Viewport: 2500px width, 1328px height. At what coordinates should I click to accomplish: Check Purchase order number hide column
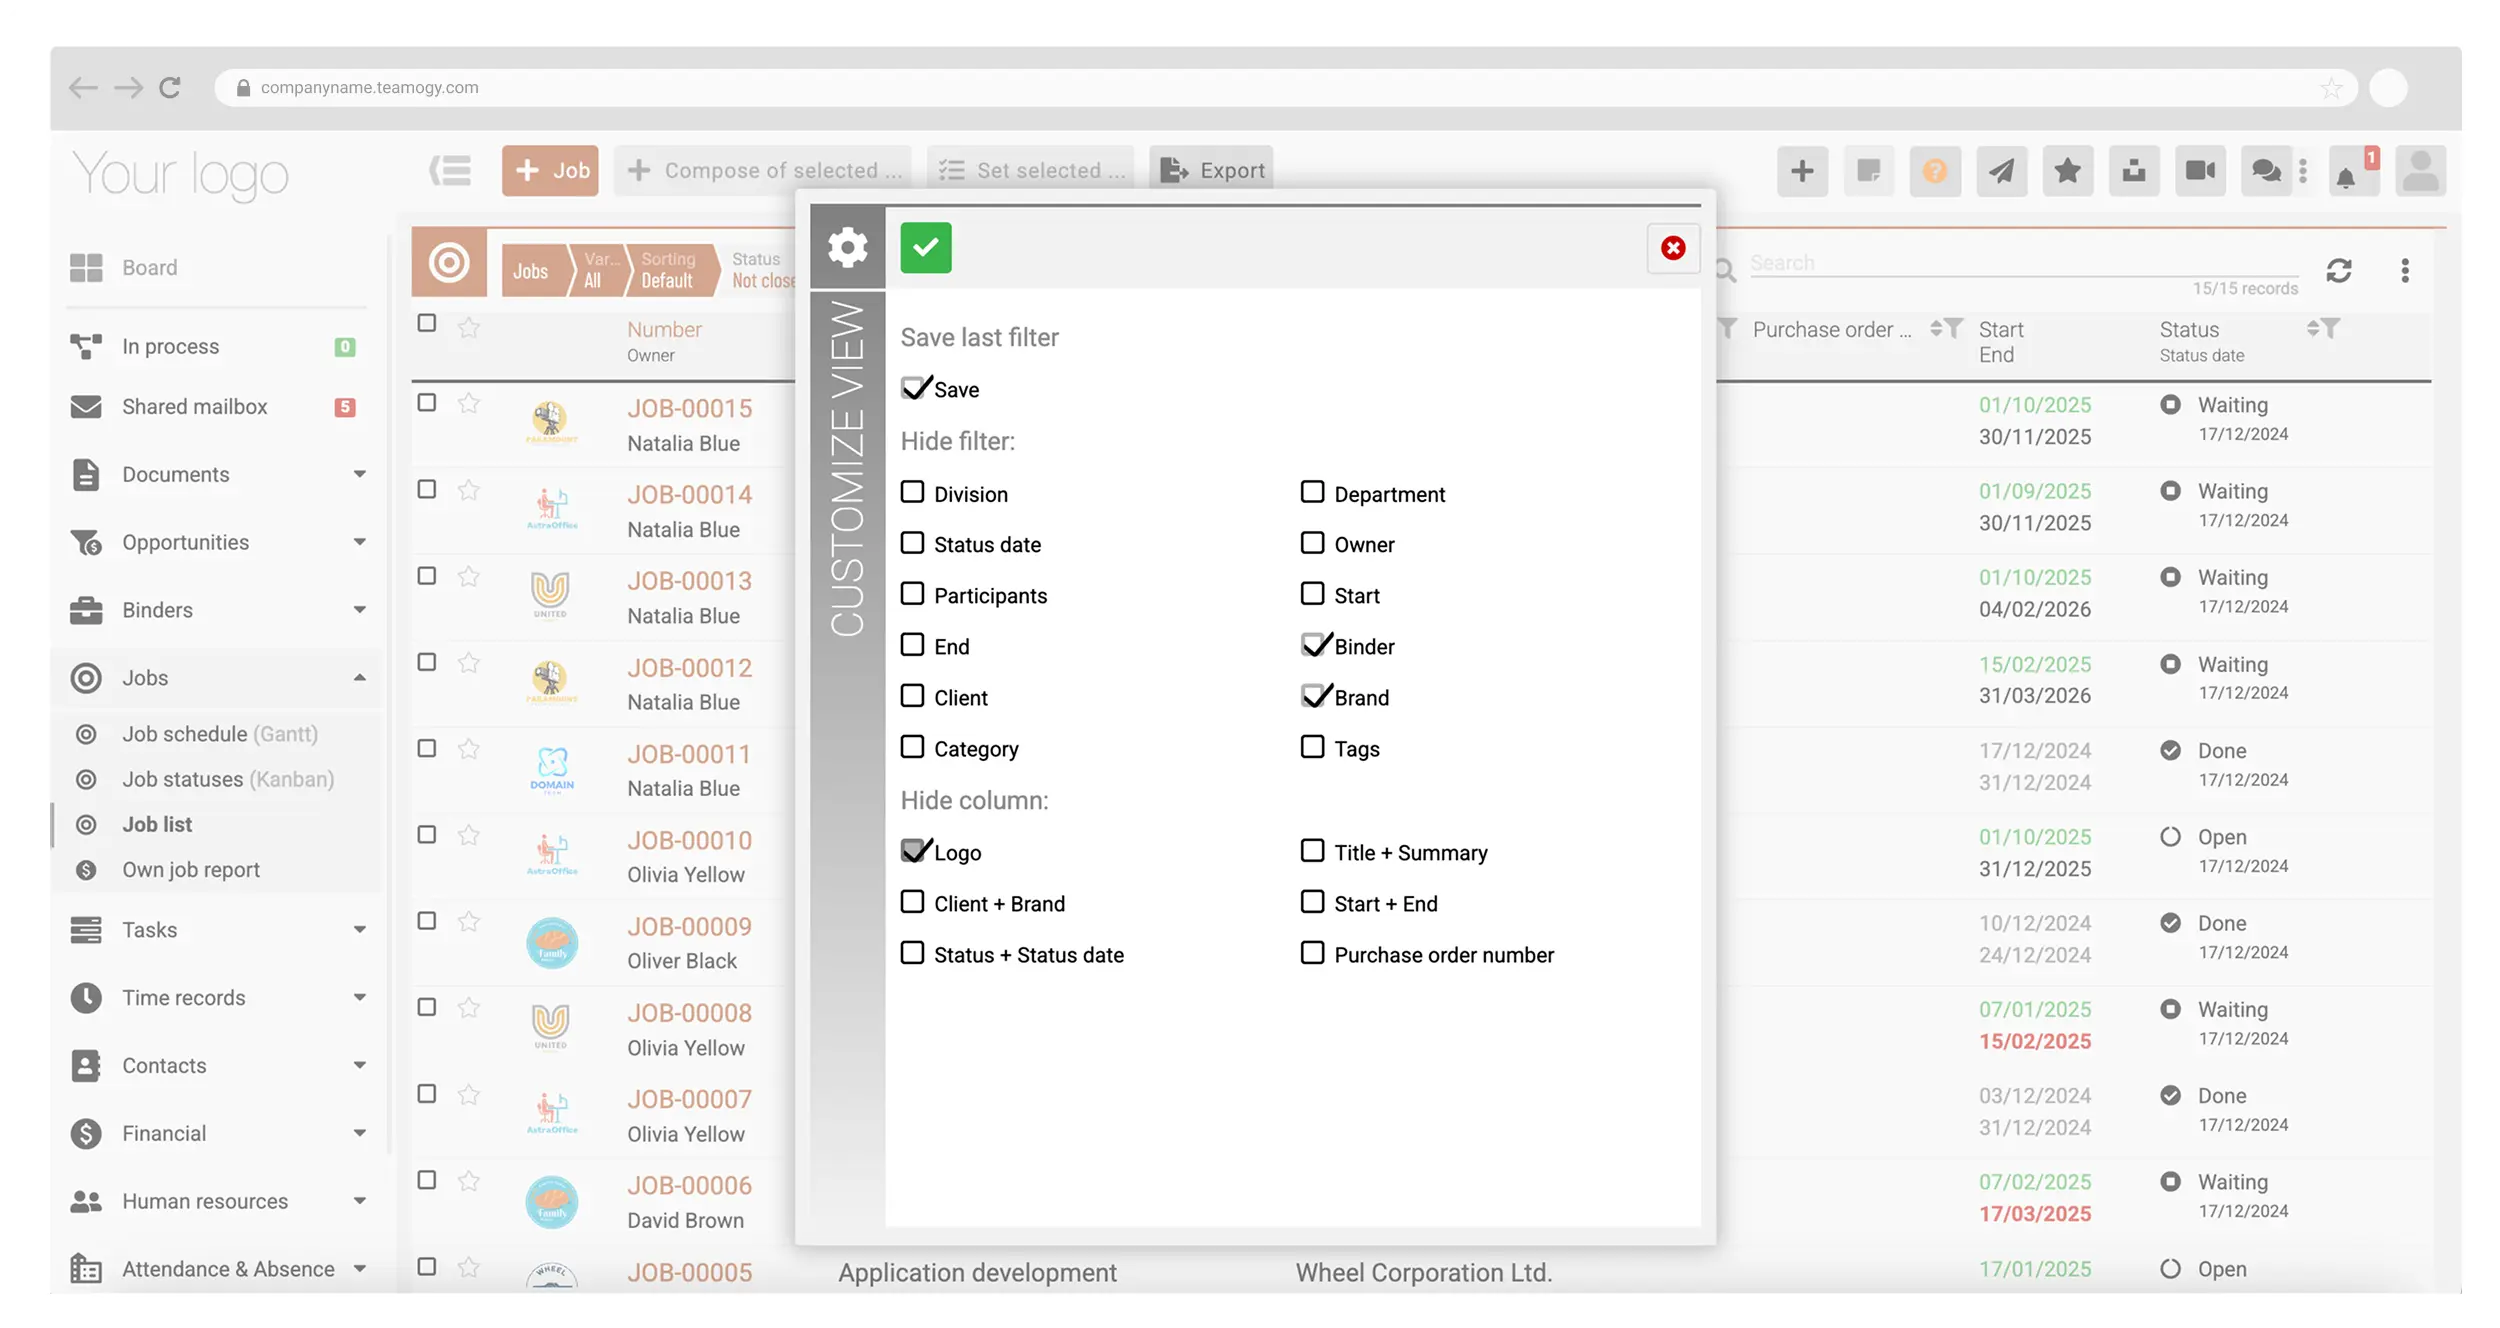[x=1312, y=953]
